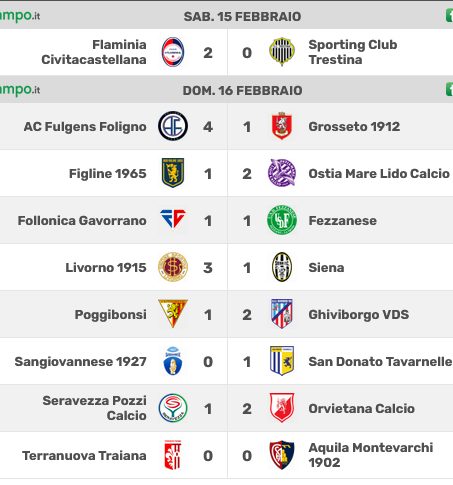Select the Ghiviborgo VDS shield
Image resolution: width=453 pixels, height=485 pixels.
(282, 314)
